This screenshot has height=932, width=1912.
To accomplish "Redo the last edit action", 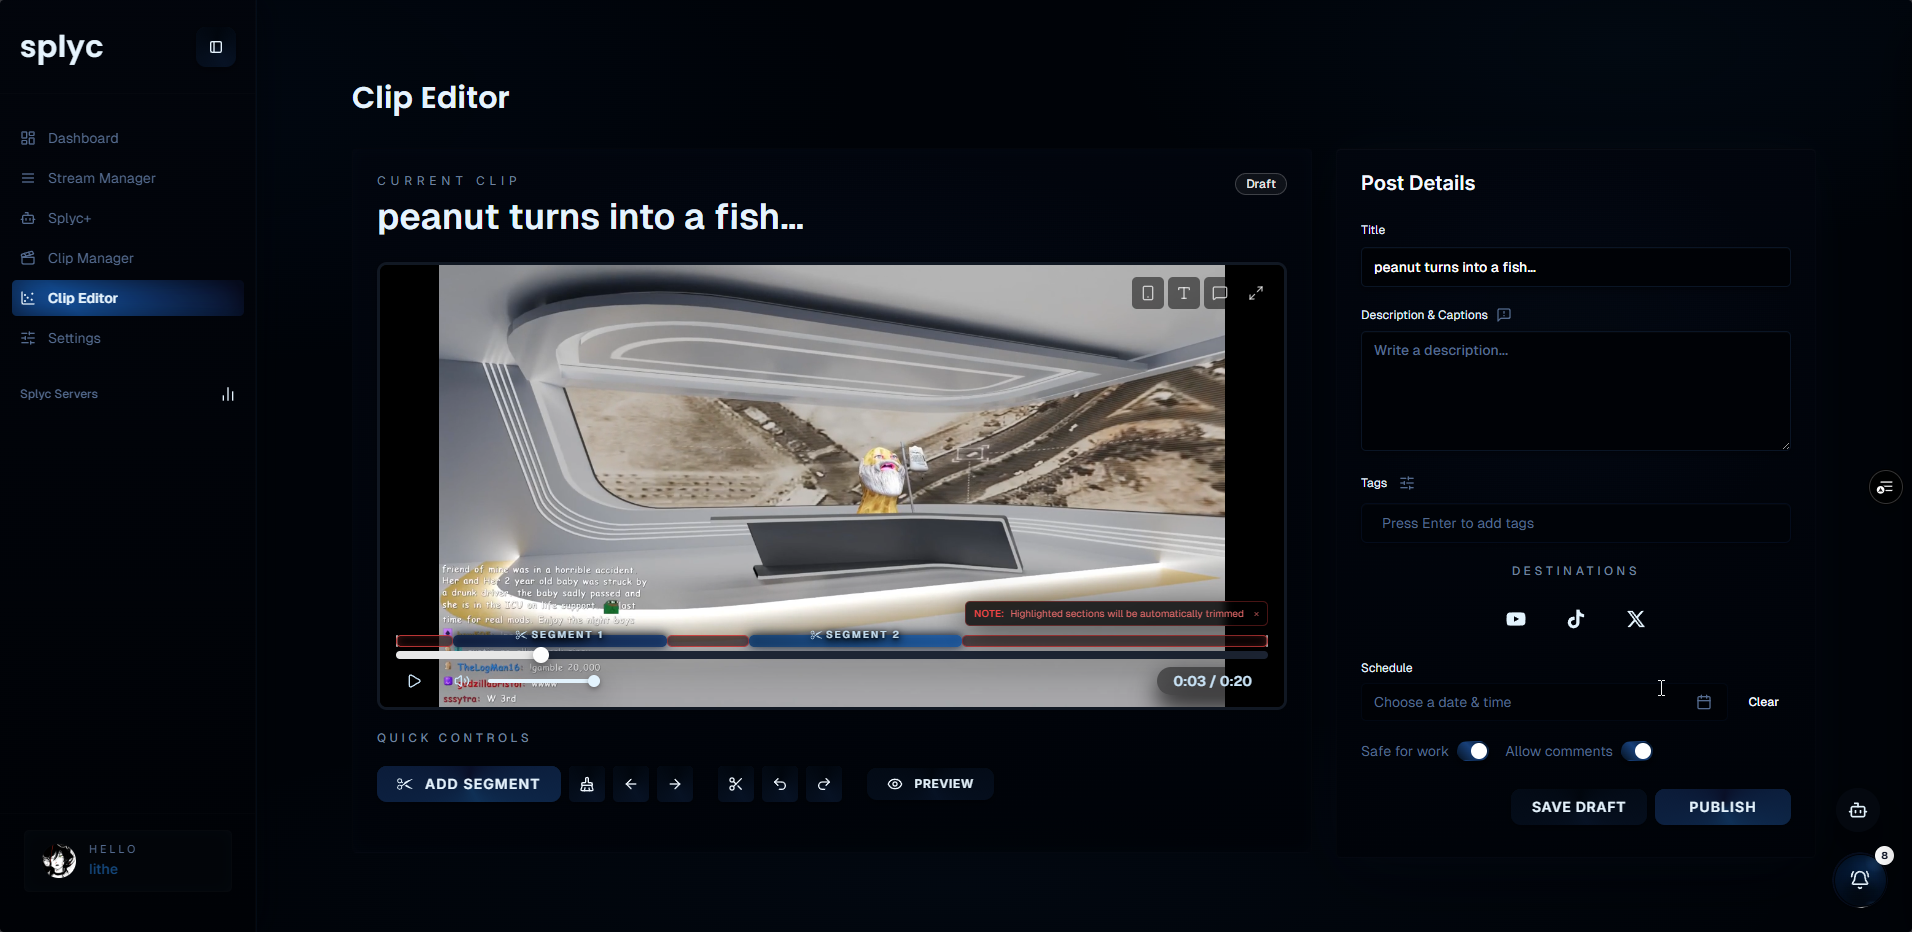I will (x=824, y=784).
